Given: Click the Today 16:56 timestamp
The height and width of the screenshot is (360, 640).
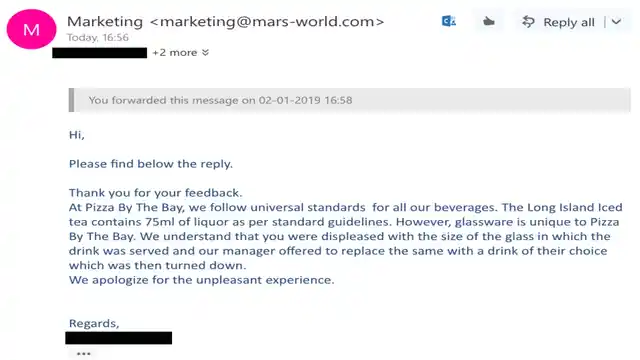Looking at the screenshot, I should pyautogui.click(x=98, y=38).
